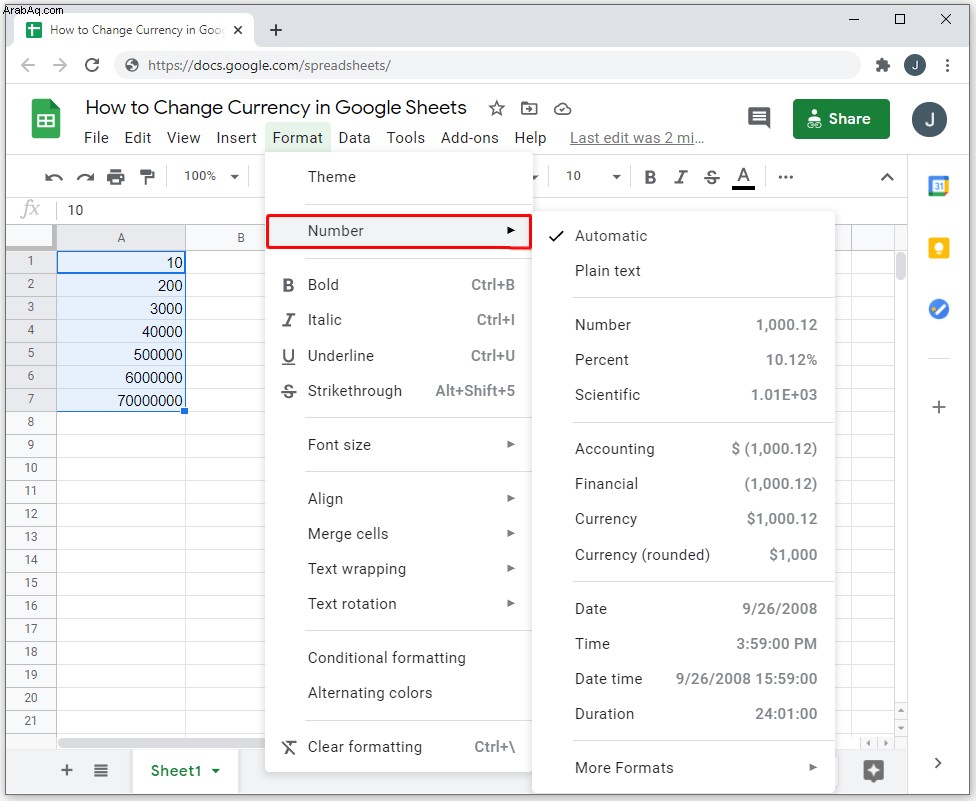Close the Google Sheets browser tab
Image resolution: width=976 pixels, height=801 pixels.
(238, 30)
